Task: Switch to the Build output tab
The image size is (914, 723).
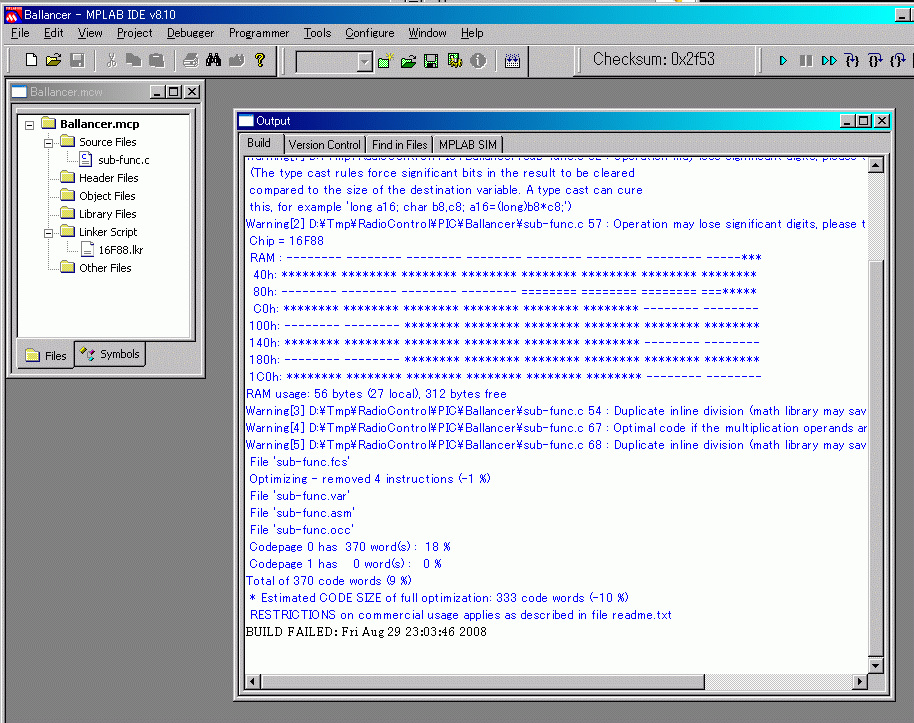Action: (x=259, y=143)
